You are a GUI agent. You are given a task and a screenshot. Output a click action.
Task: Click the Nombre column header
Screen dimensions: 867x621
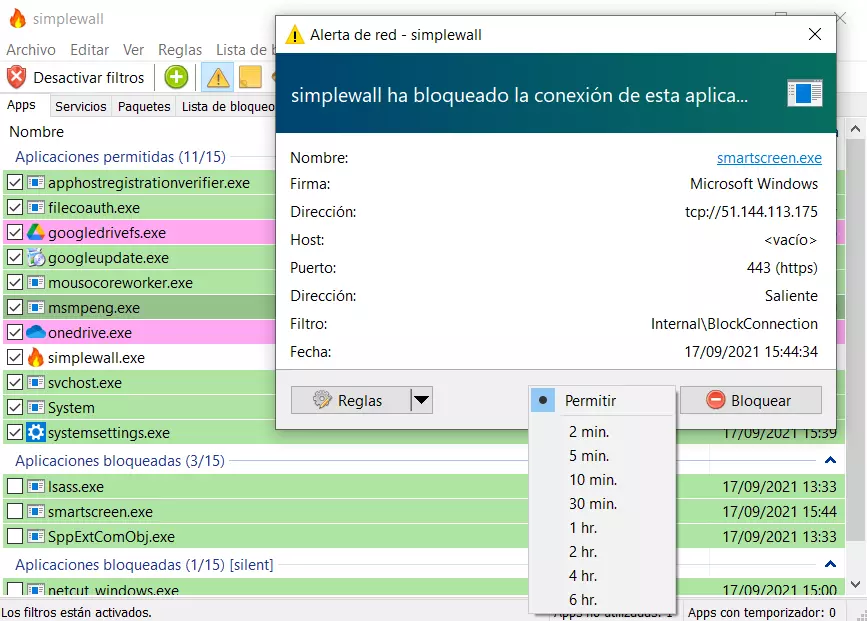[36, 132]
